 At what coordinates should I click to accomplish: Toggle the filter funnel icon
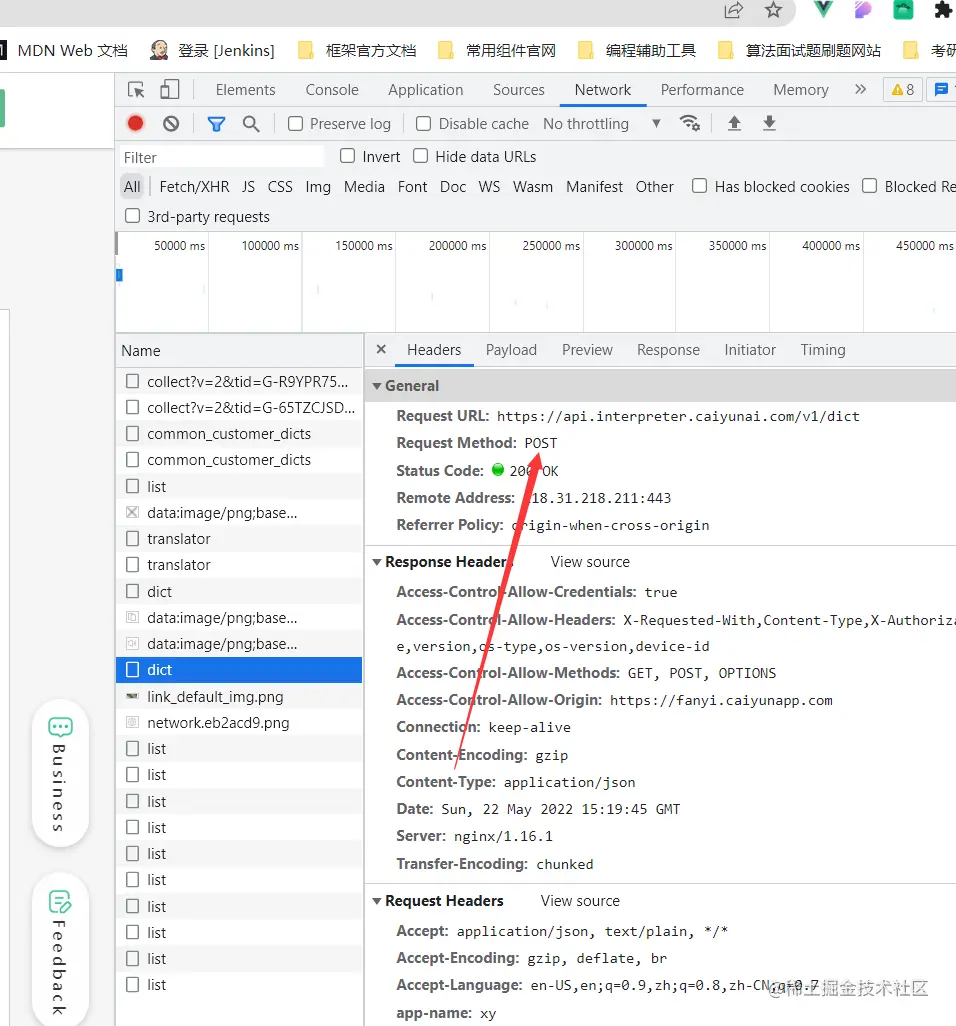coord(216,123)
